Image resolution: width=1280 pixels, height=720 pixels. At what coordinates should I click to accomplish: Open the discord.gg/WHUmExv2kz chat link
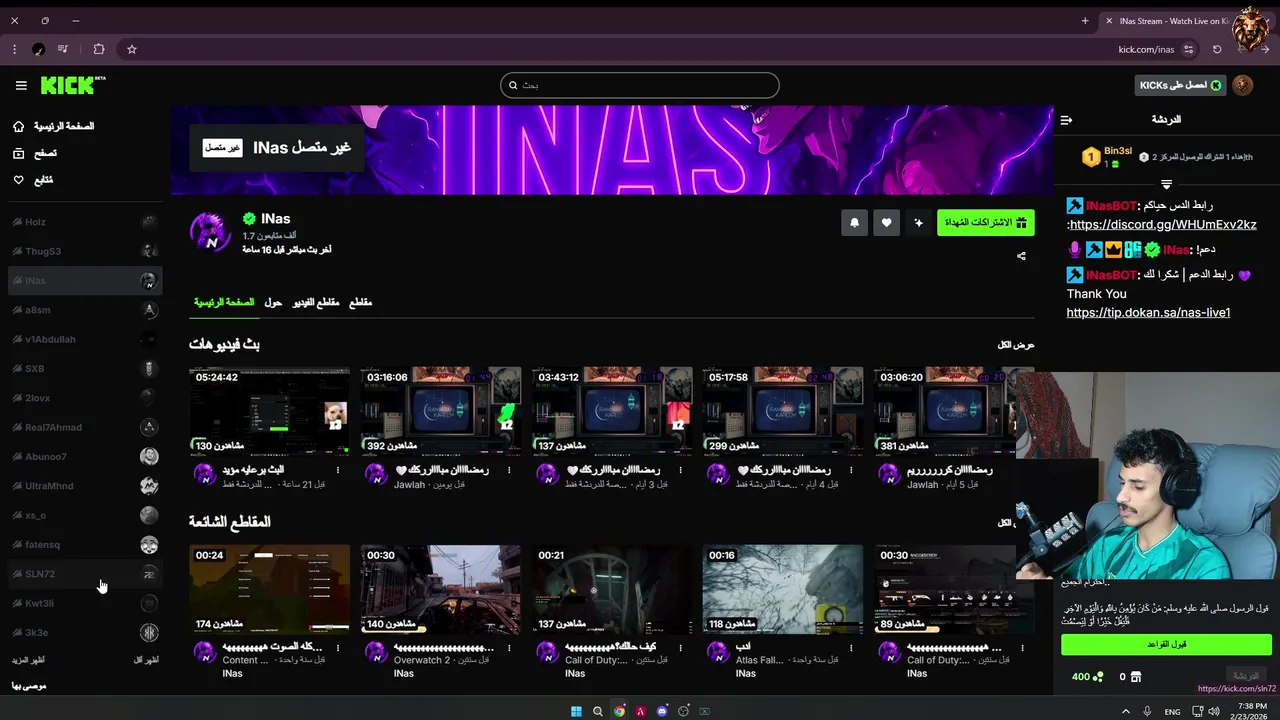coord(1164,225)
